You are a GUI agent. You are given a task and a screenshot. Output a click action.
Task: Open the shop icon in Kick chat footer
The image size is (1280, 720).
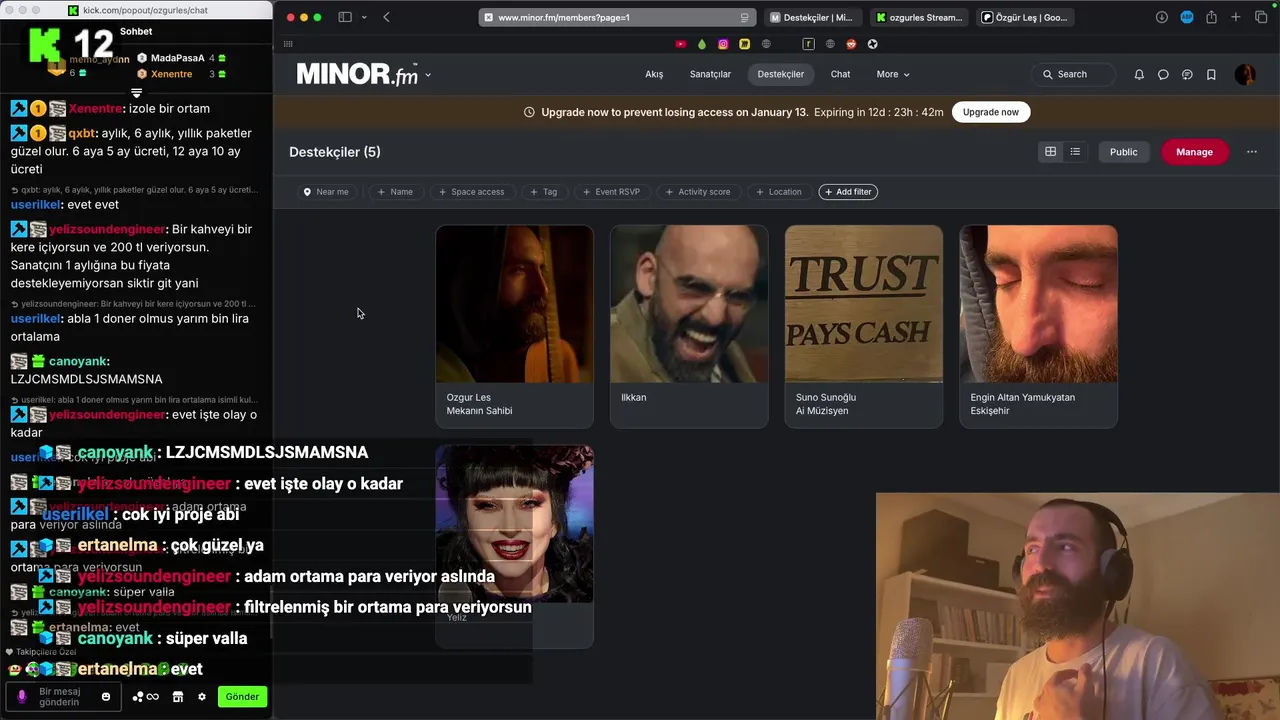click(x=178, y=697)
